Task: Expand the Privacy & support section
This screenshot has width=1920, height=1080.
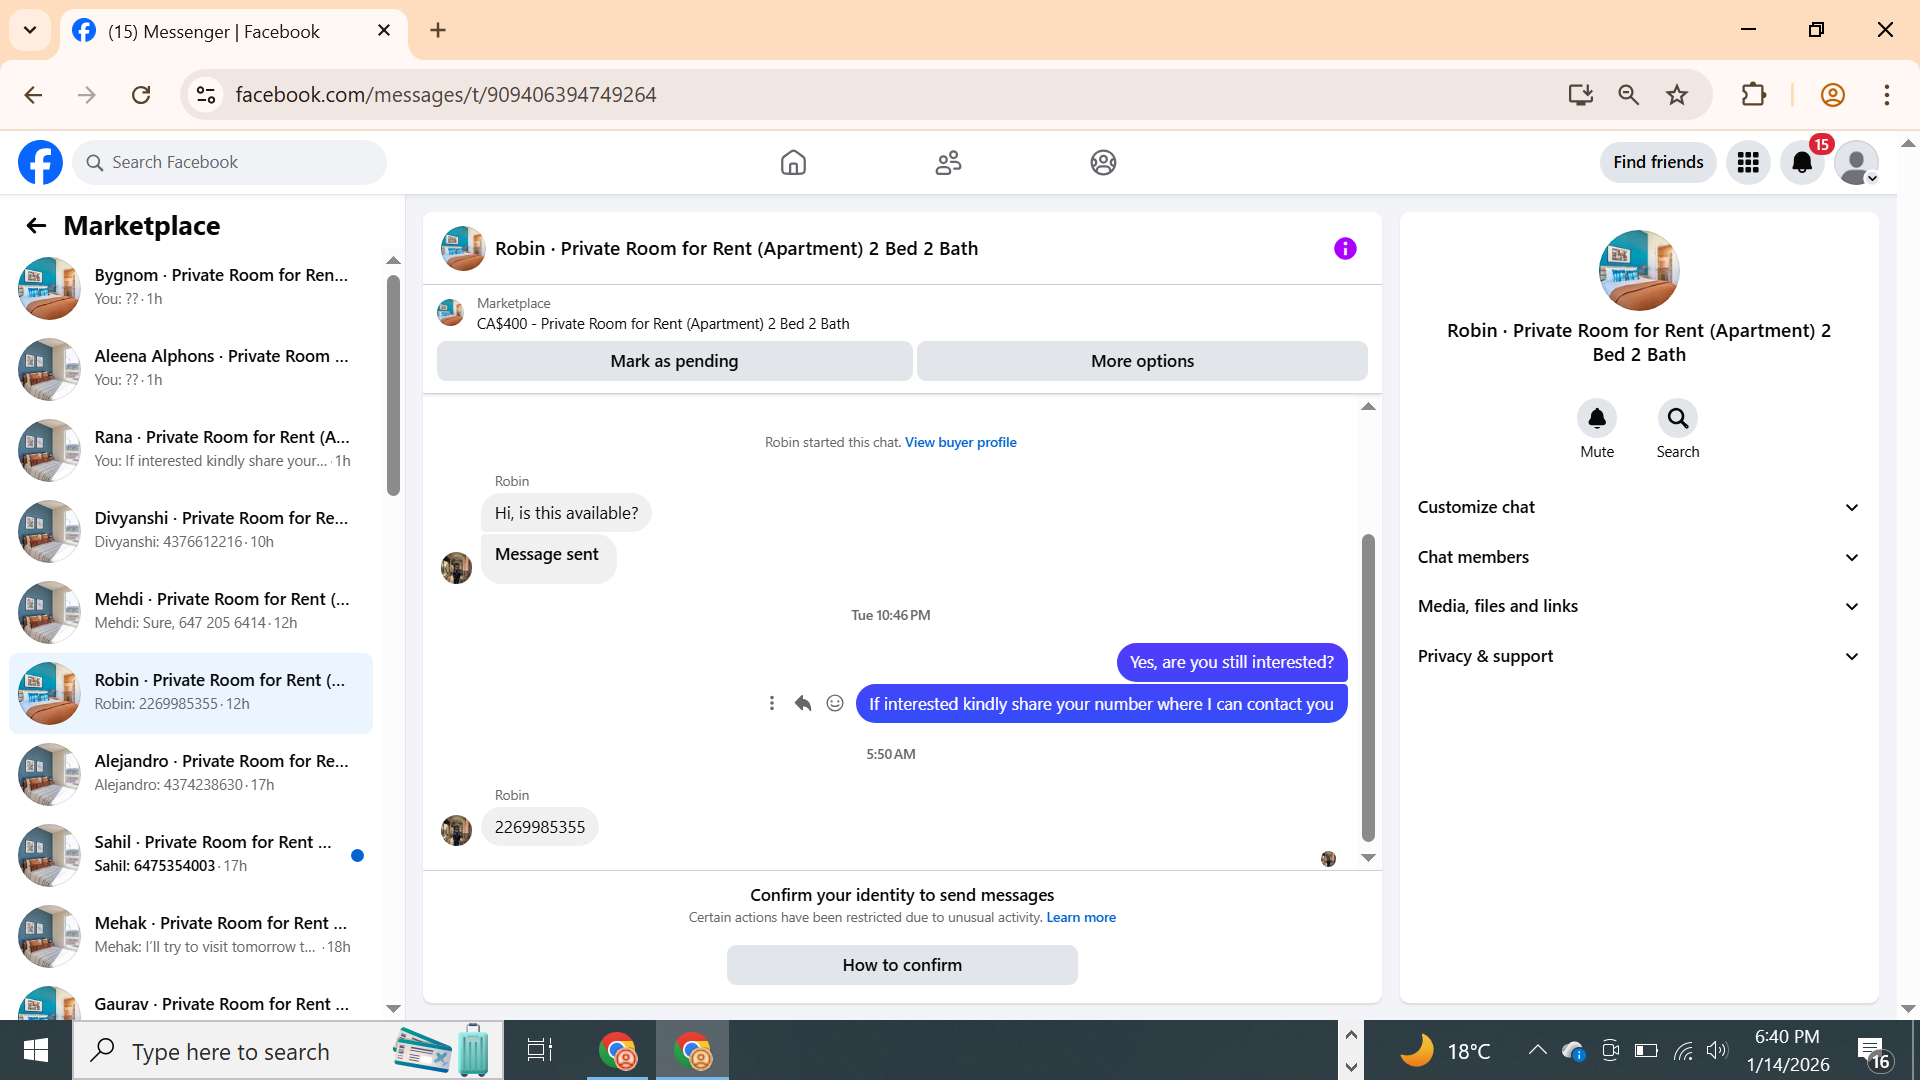Action: coord(1638,656)
